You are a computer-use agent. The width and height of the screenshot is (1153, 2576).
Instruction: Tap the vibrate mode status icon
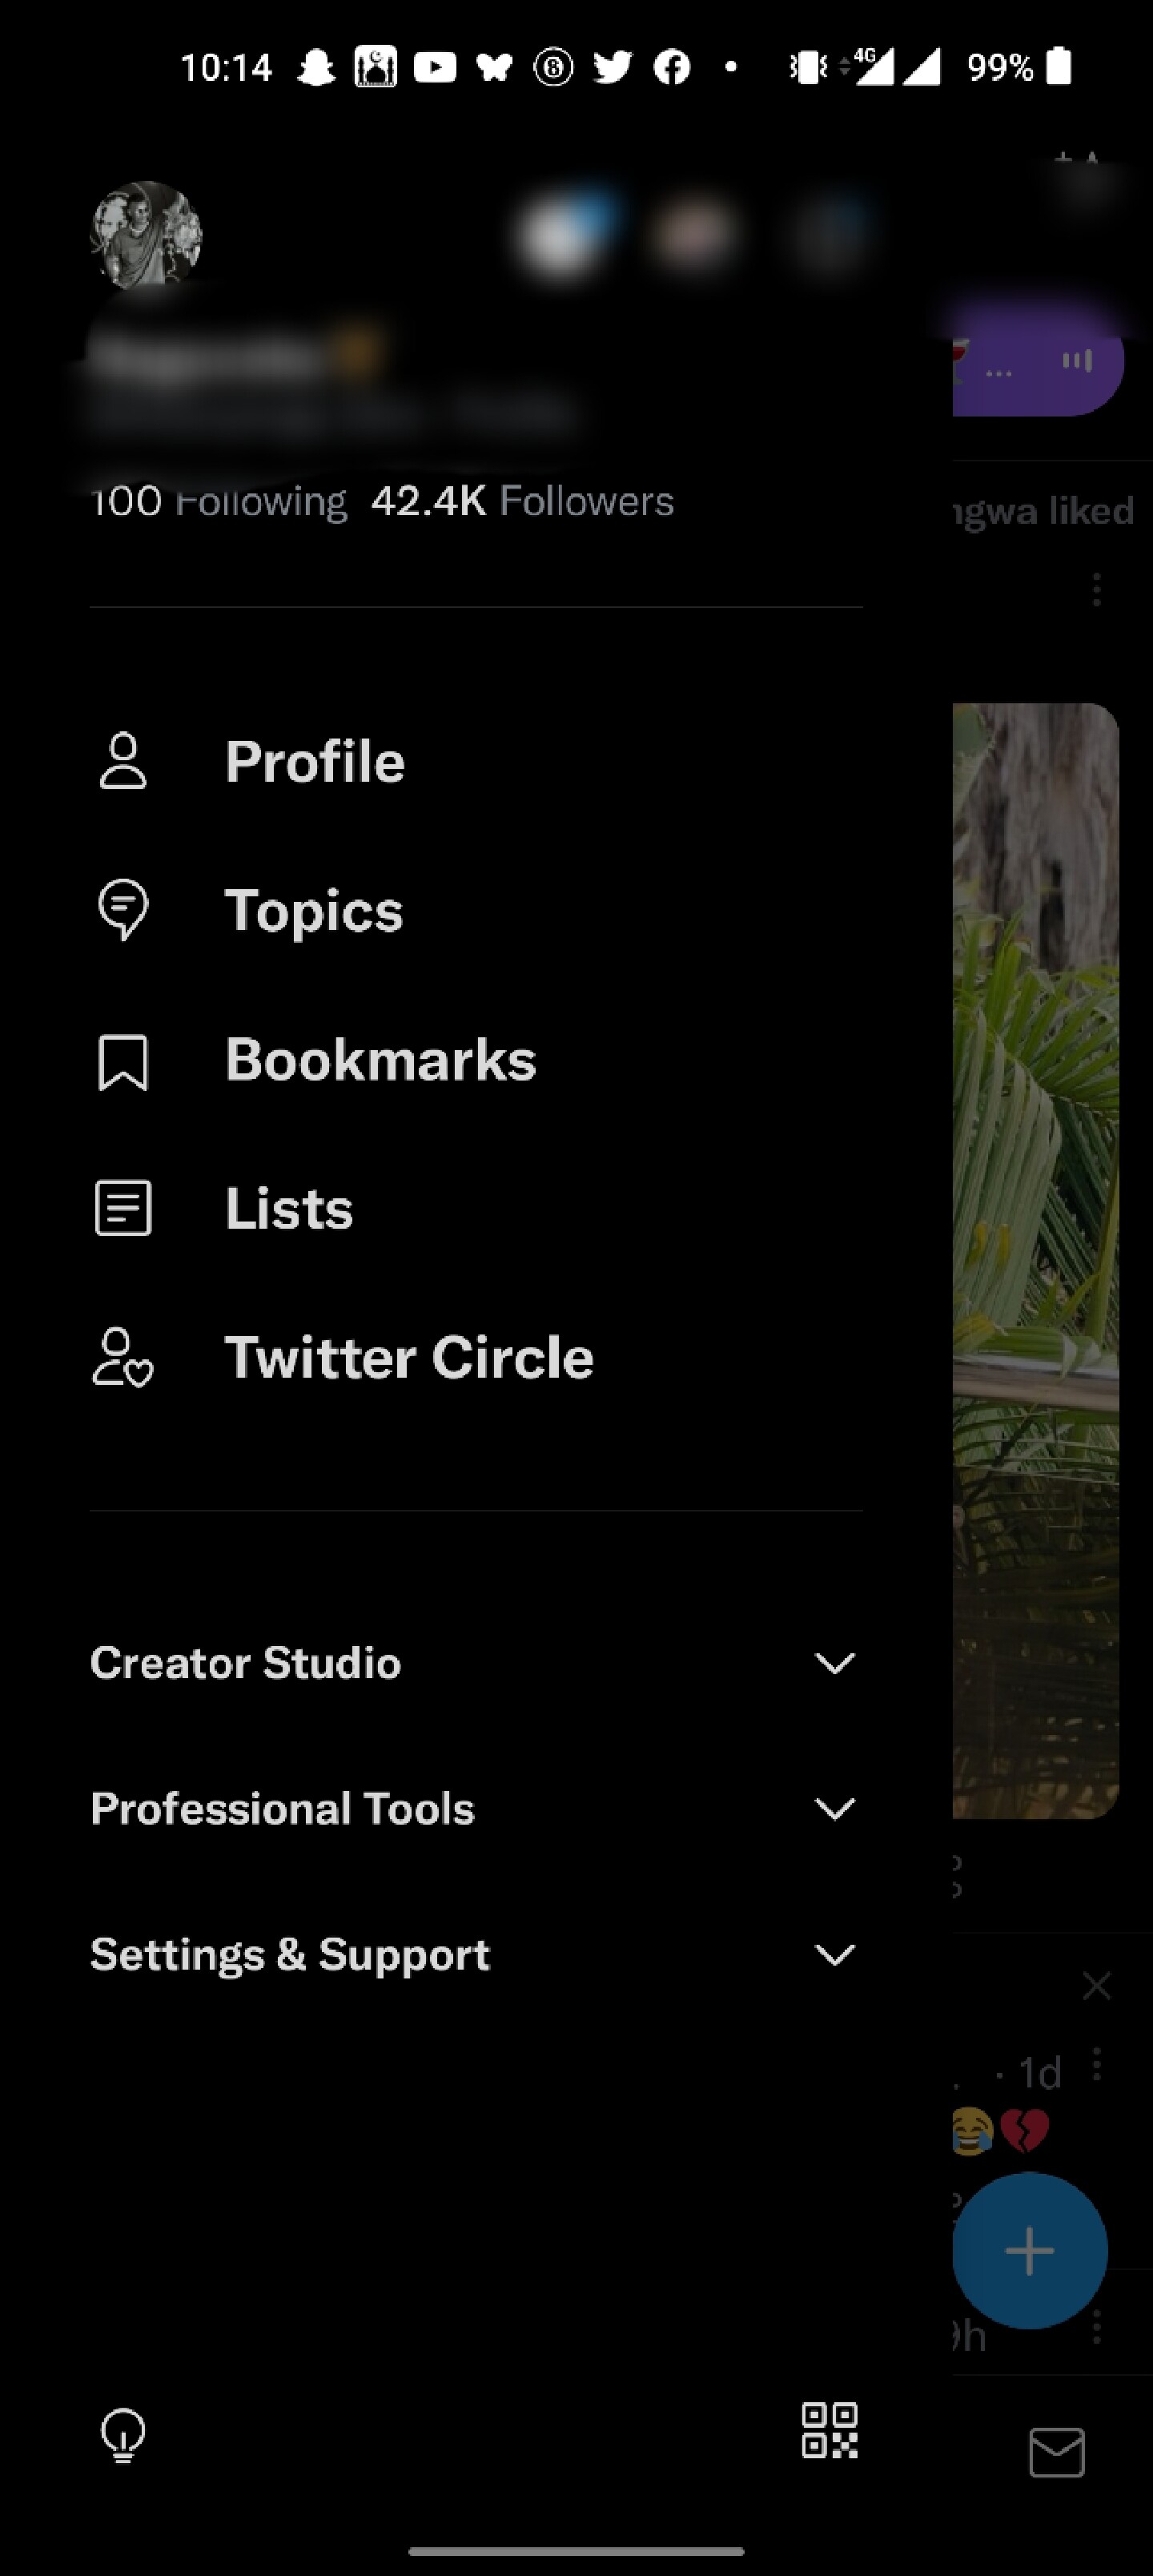tap(808, 68)
